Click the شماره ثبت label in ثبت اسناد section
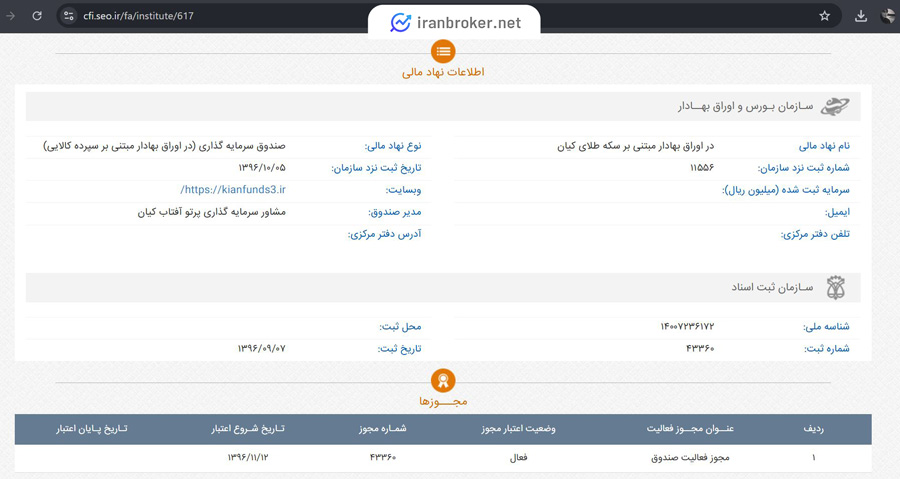The width and height of the screenshot is (900, 479). (x=827, y=349)
